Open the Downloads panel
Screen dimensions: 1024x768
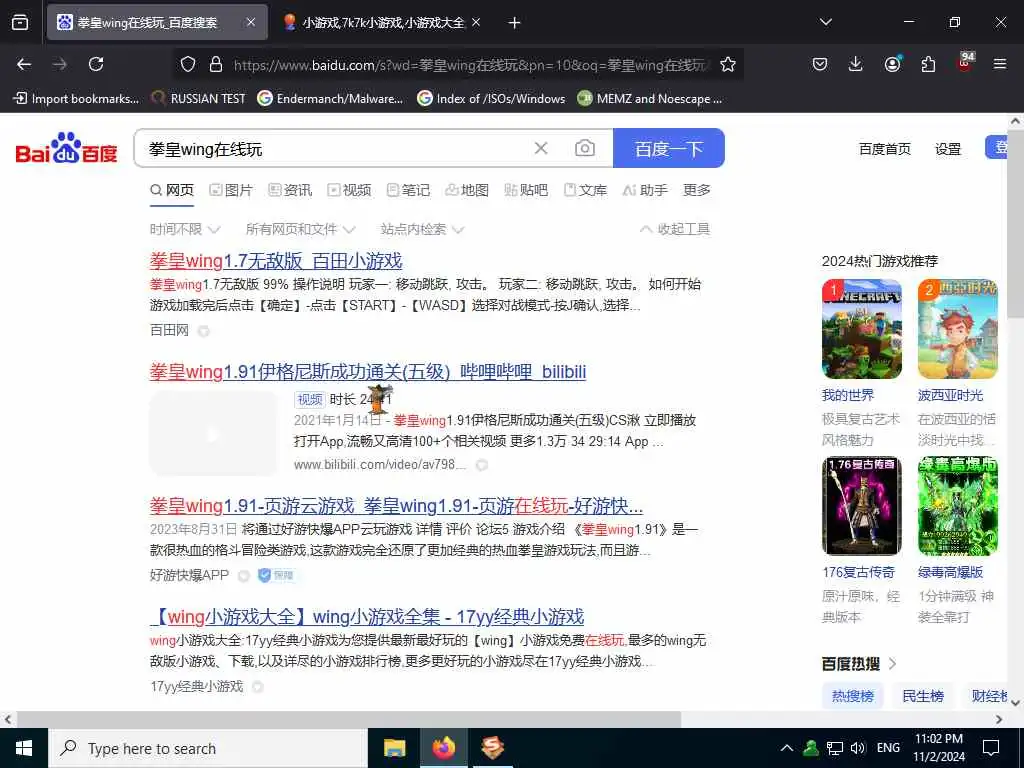click(x=856, y=64)
